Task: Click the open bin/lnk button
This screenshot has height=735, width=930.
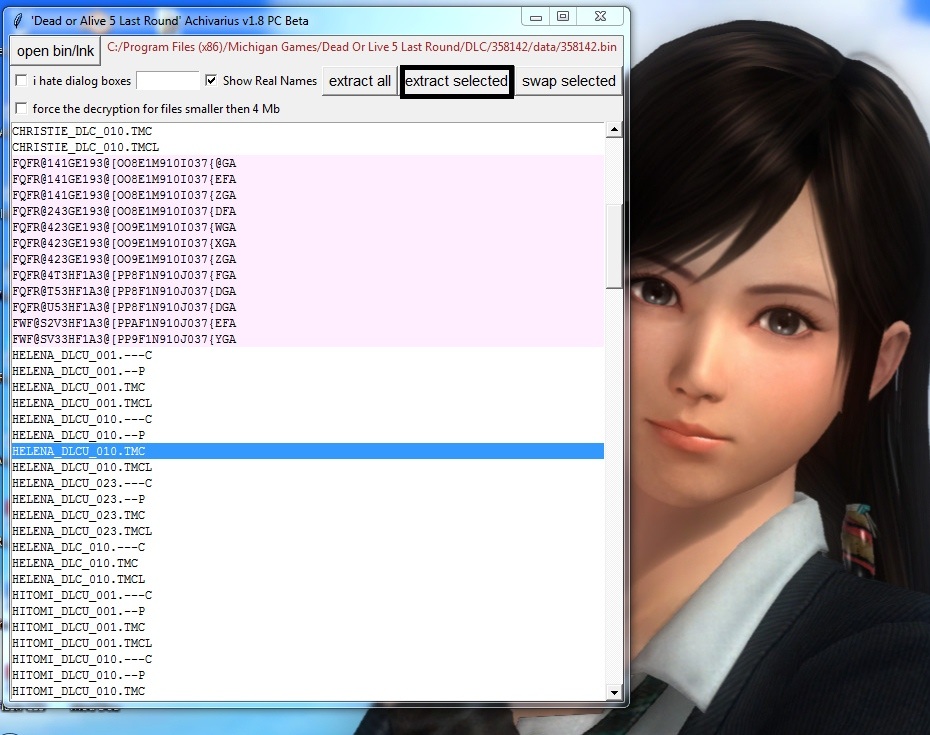Action: [56, 51]
